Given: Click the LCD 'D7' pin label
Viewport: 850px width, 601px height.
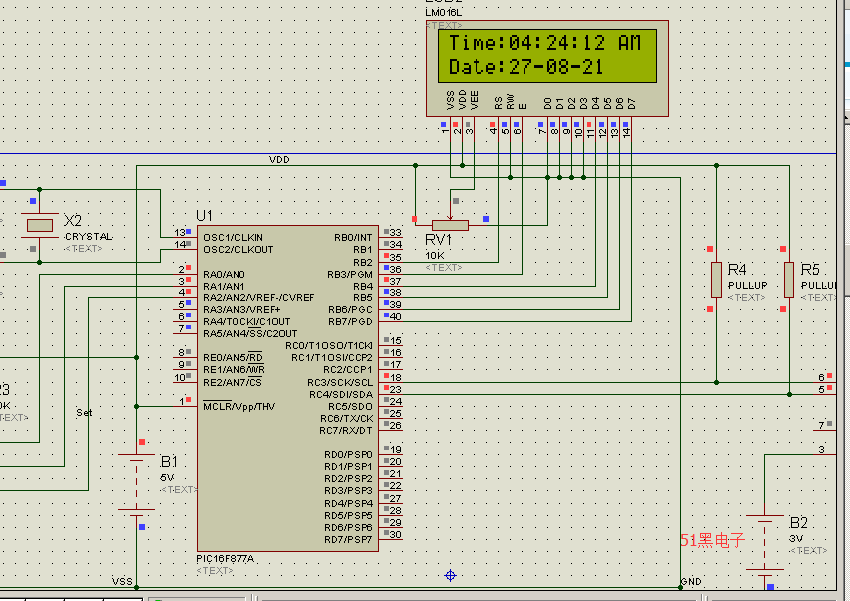Looking at the screenshot, I should [632, 104].
